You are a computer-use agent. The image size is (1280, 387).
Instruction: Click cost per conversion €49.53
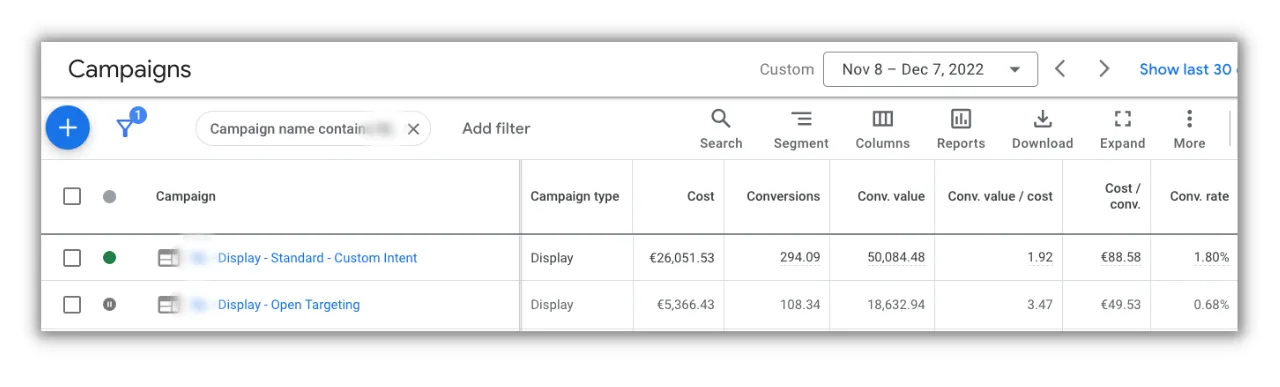pyautogui.click(x=1121, y=305)
